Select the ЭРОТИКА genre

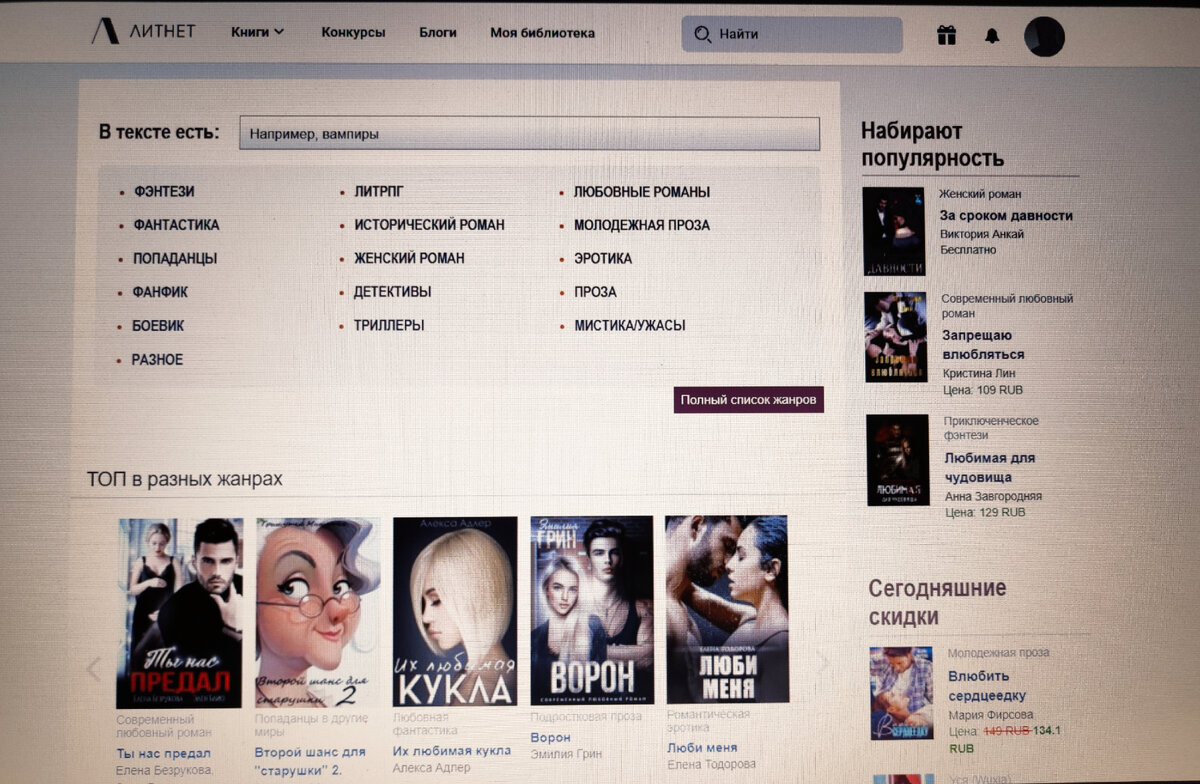[x=603, y=258]
